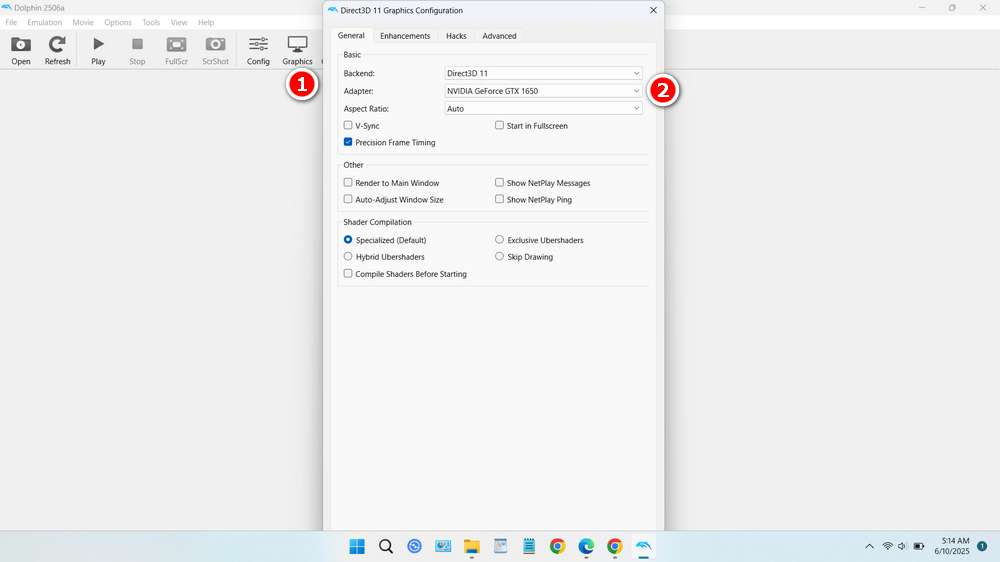Open the Config settings icon
Viewport: 1000px width, 562px height.
click(258, 50)
